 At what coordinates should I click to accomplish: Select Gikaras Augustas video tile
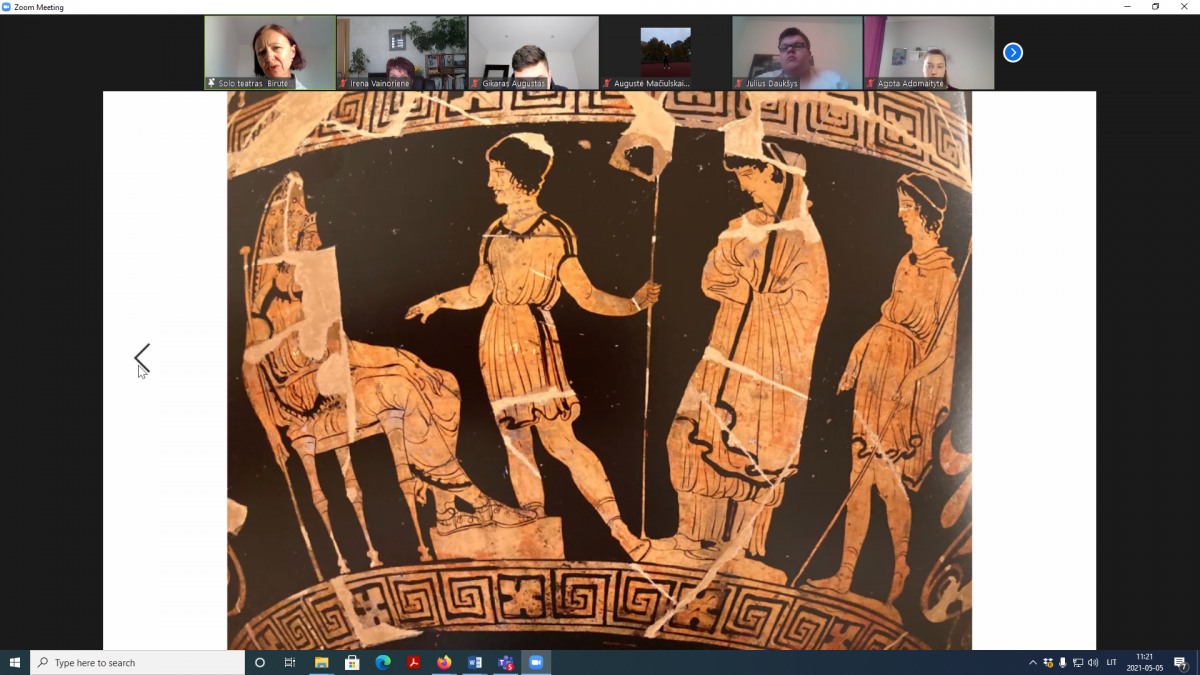pyautogui.click(x=534, y=53)
